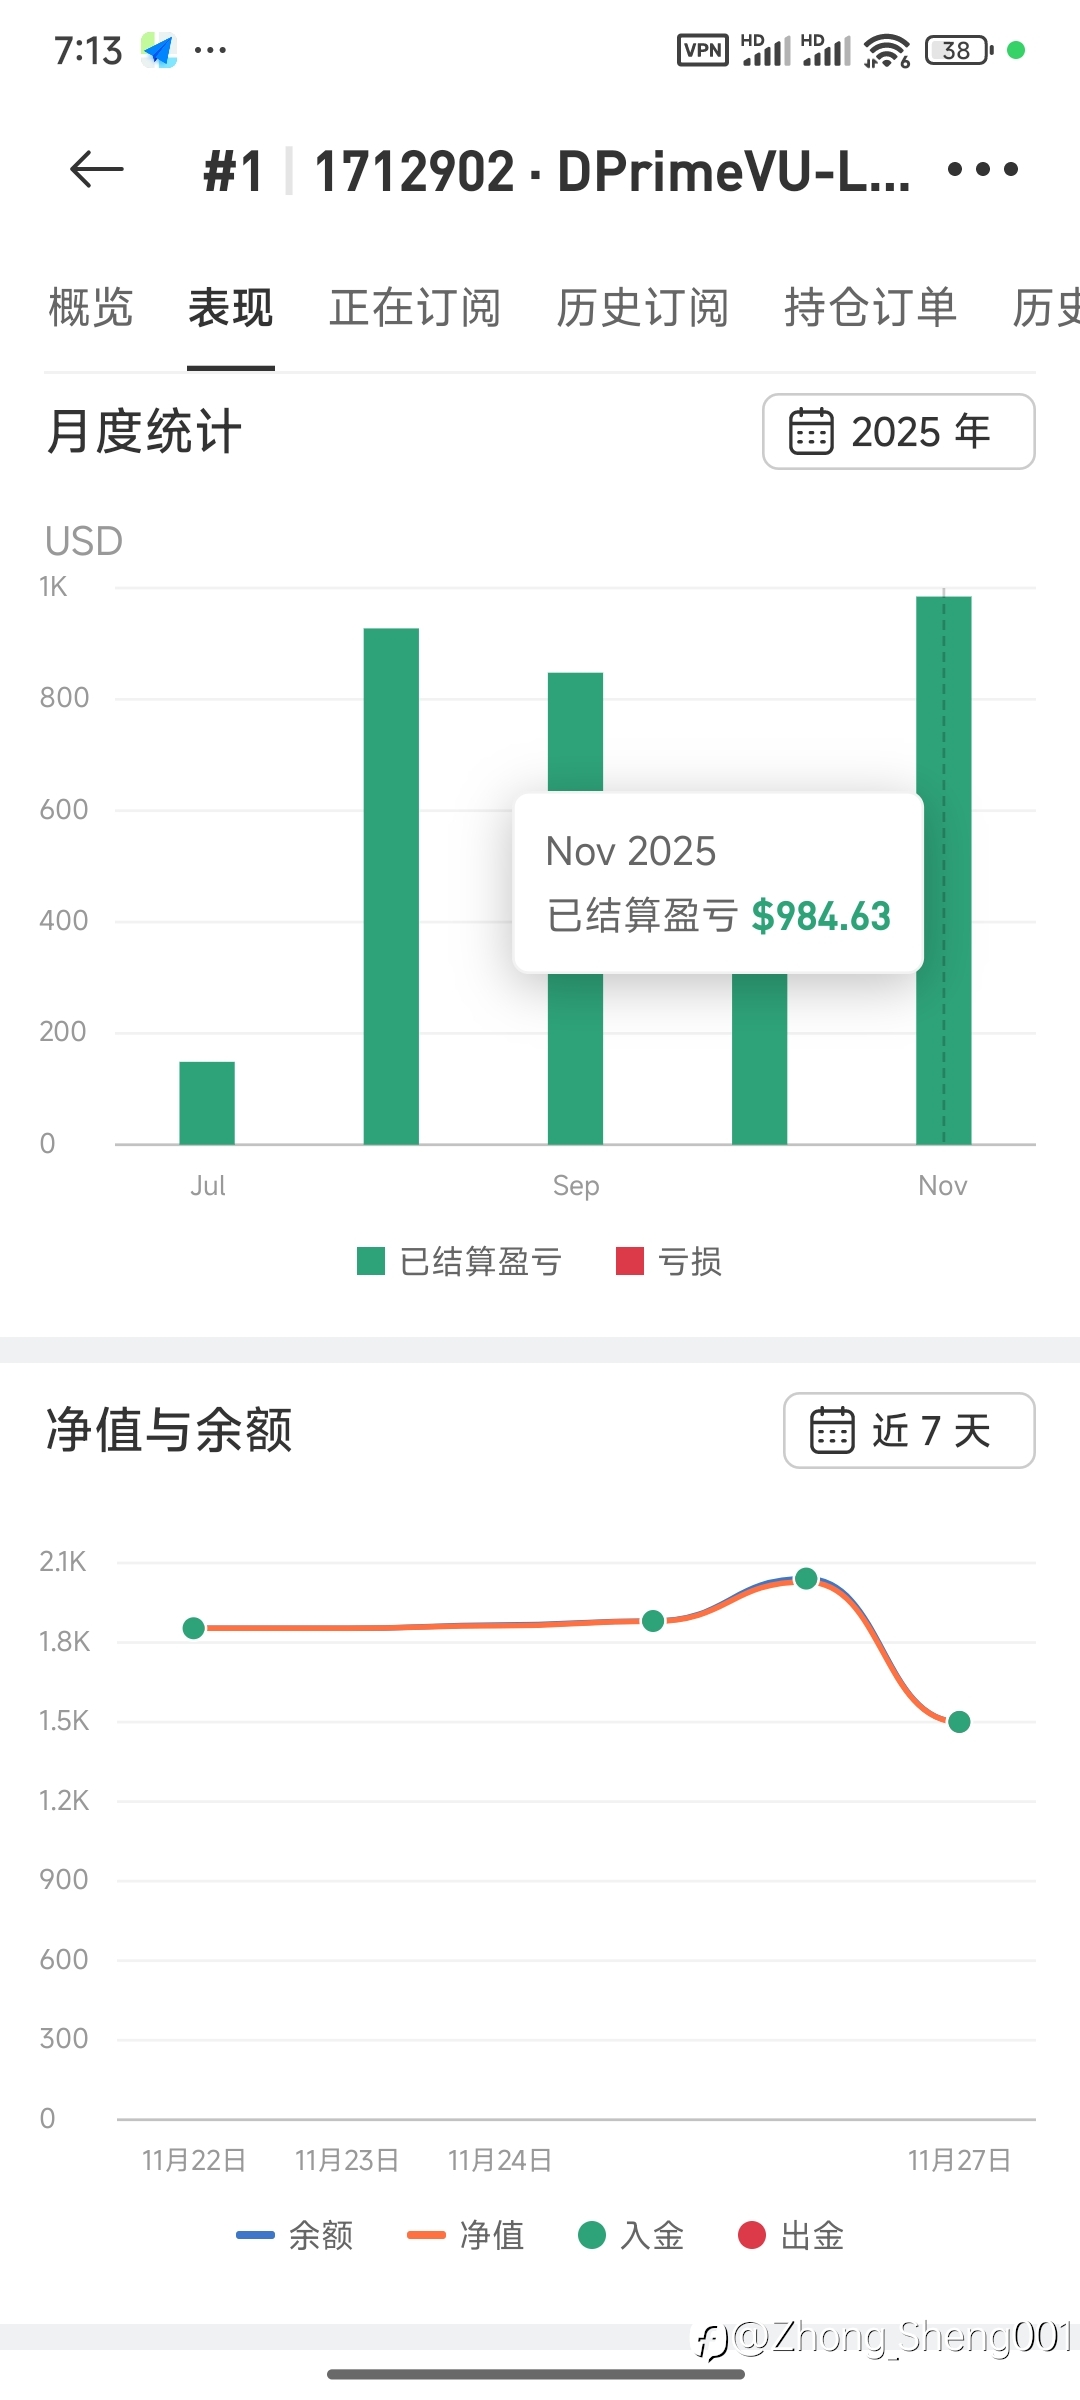Tap the Wi-Fi status icon
The width and height of the screenshot is (1080, 2400).
point(887,50)
